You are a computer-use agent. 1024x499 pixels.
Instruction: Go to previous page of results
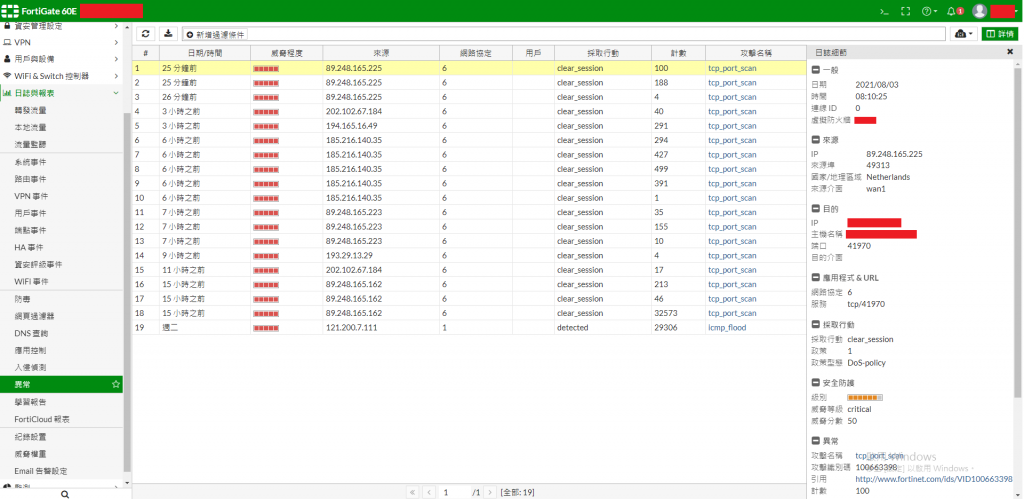[x=428, y=492]
